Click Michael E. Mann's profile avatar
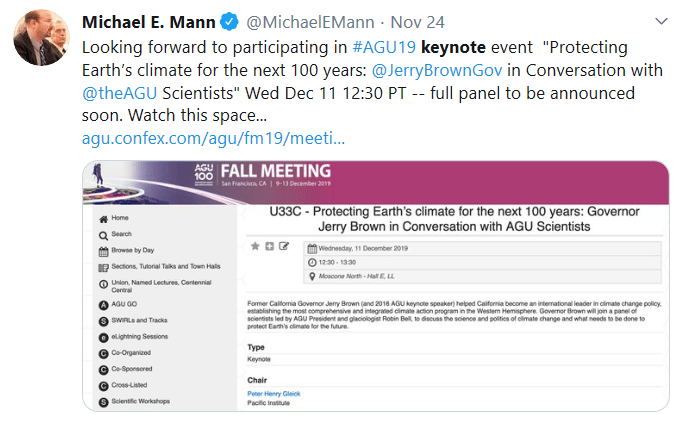Screen dimensions: 681x425 tap(40, 39)
